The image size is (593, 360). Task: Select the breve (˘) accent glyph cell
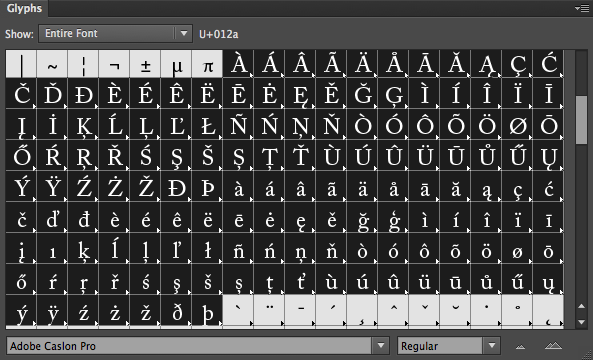tap(455, 311)
